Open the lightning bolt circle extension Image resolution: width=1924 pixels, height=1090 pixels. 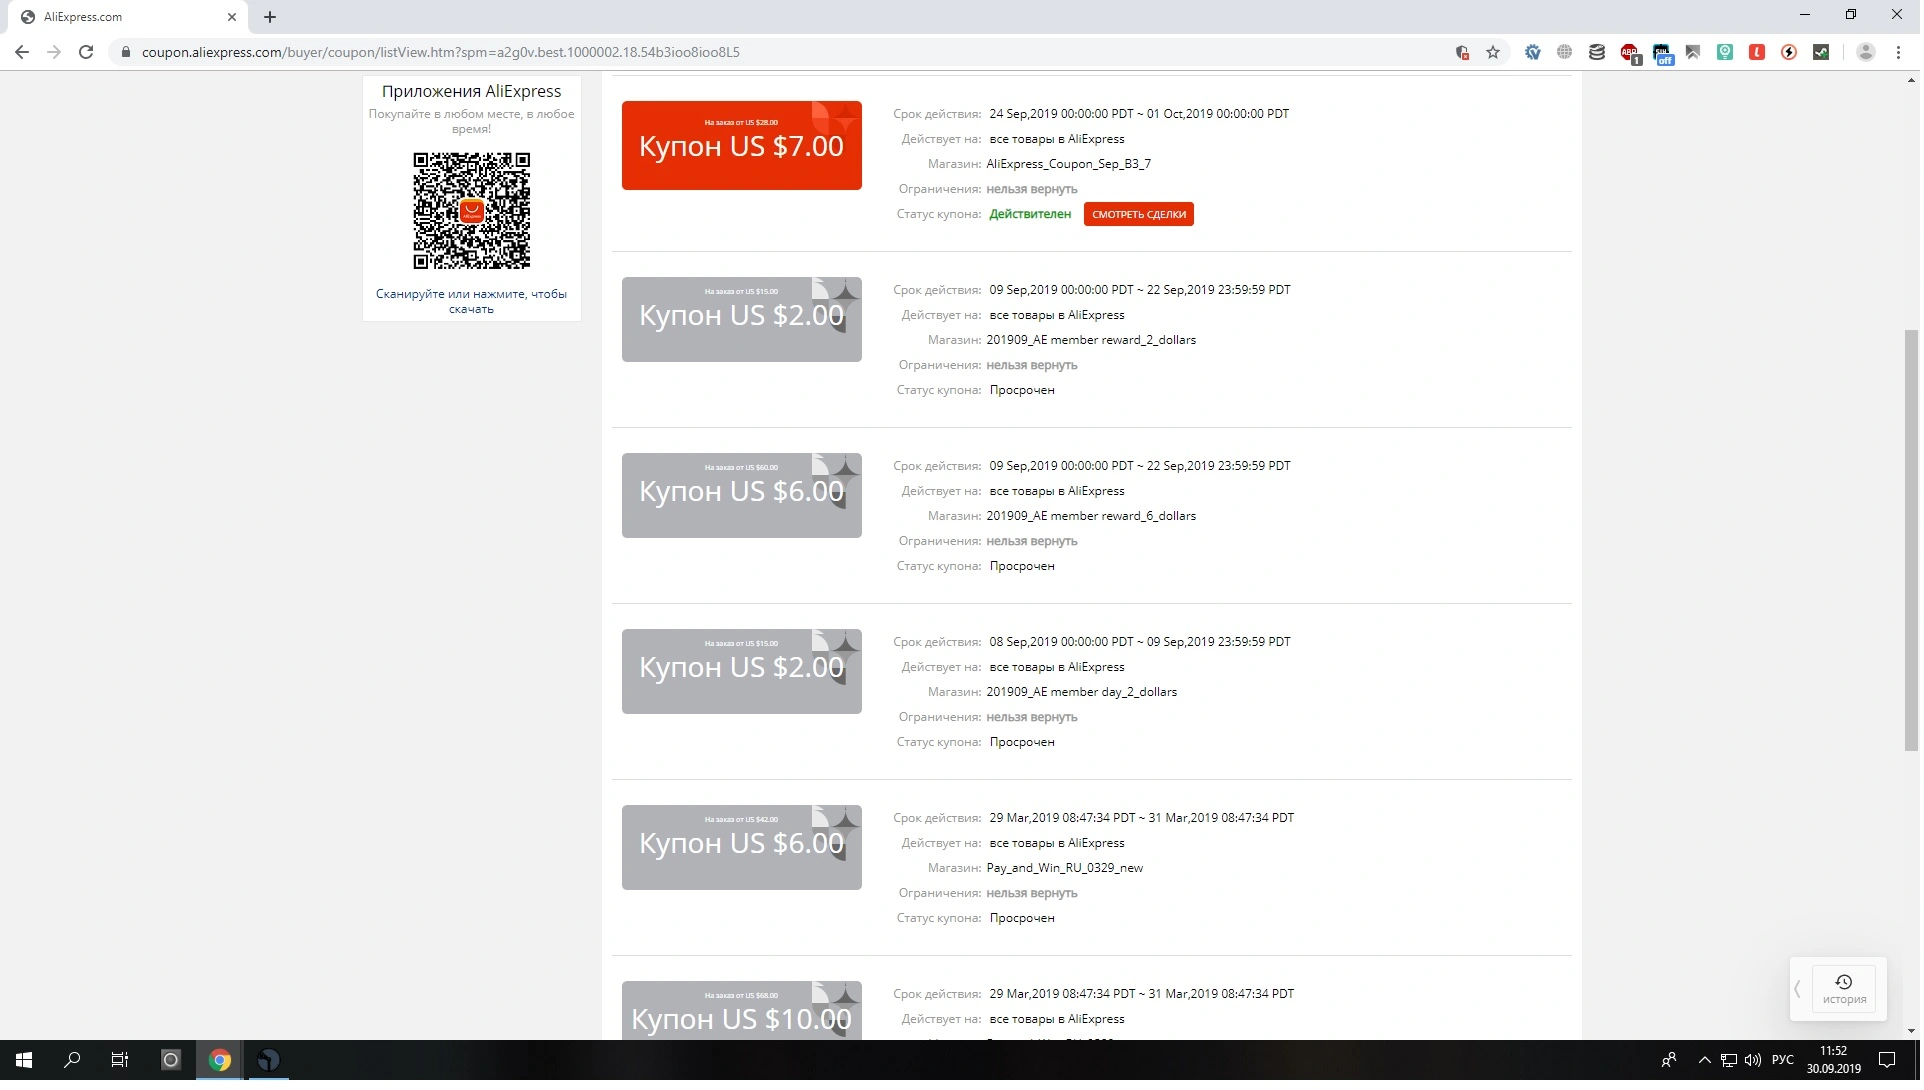click(x=1789, y=52)
